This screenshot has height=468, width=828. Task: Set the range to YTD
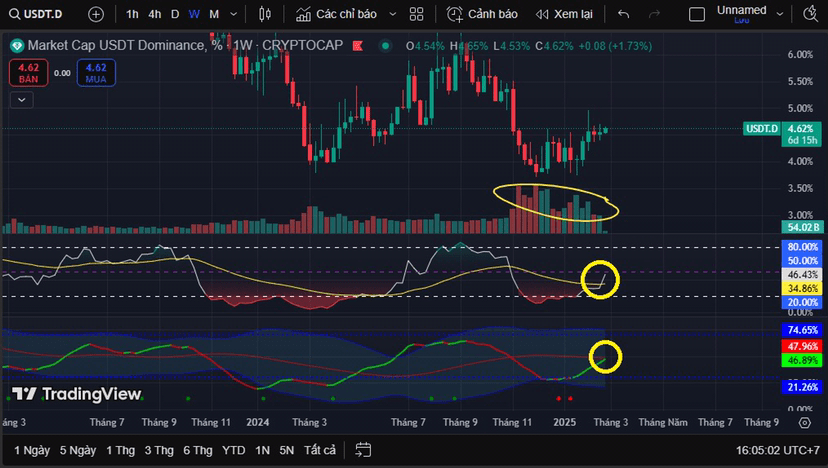(x=233, y=450)
